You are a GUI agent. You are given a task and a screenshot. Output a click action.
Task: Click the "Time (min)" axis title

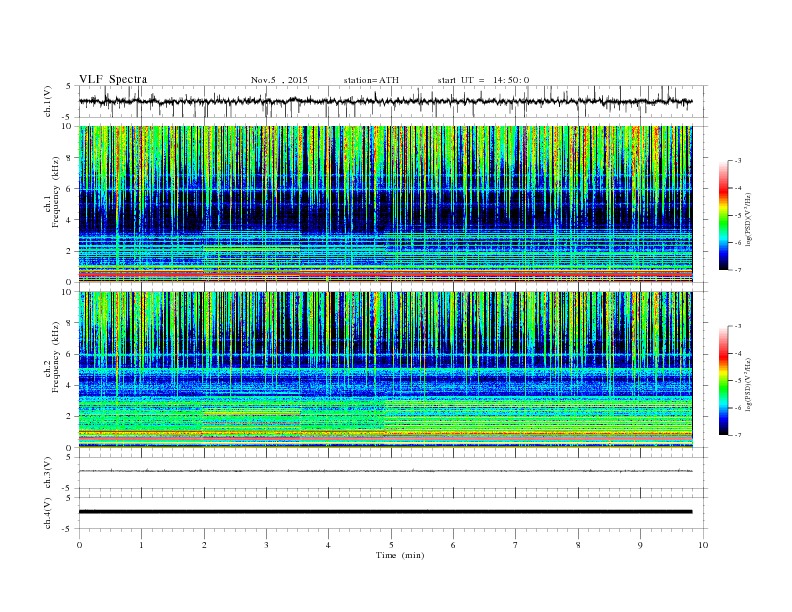click(400, 555)
